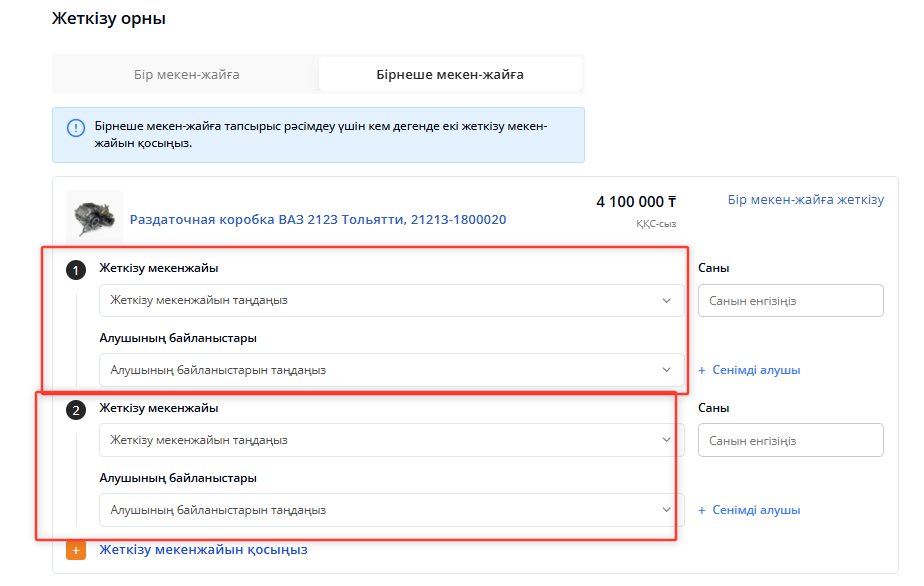The width and height of the screenshot is (924, 586).
Task: Open the Раздаточная коробка ВАЗ 2123 product link
Action: (318, 220)
